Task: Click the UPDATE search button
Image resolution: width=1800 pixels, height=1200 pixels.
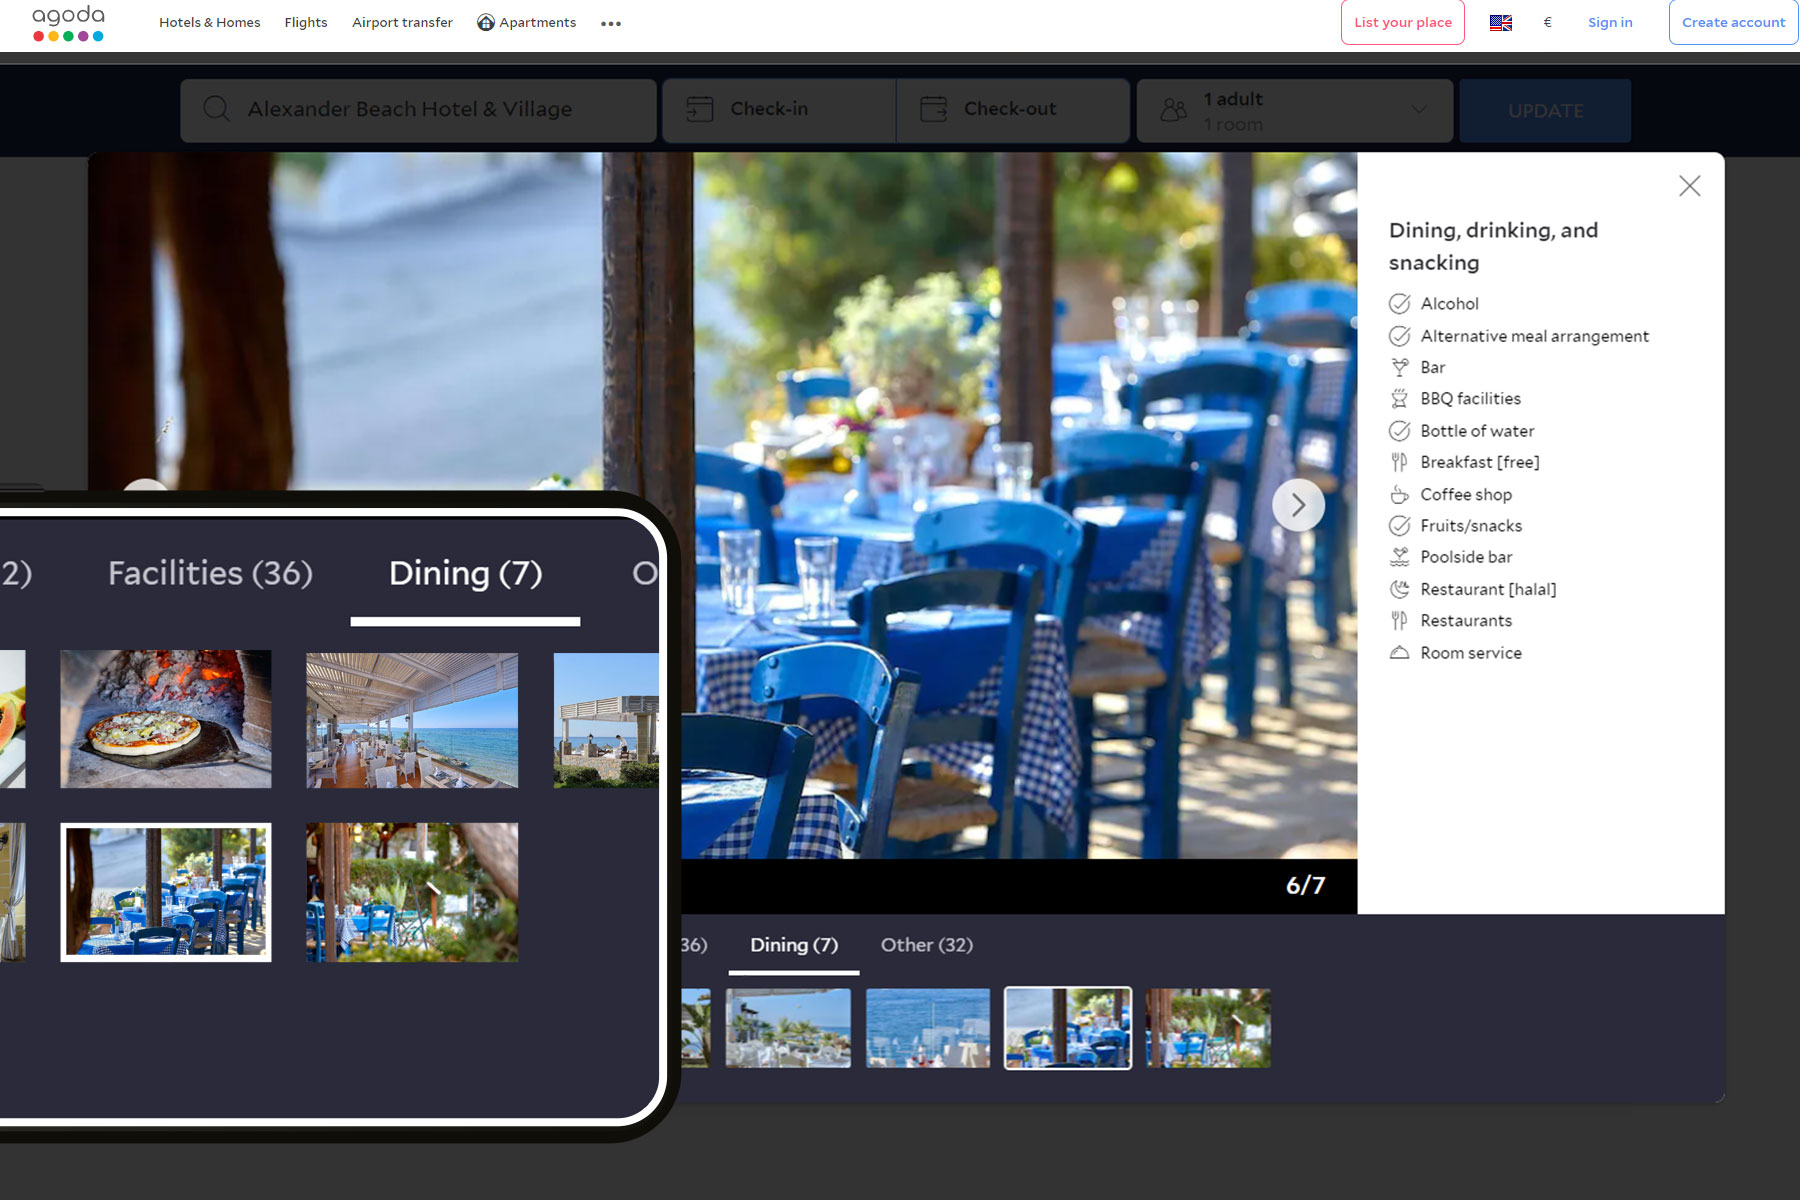Action: click(x=1545, y=111)
